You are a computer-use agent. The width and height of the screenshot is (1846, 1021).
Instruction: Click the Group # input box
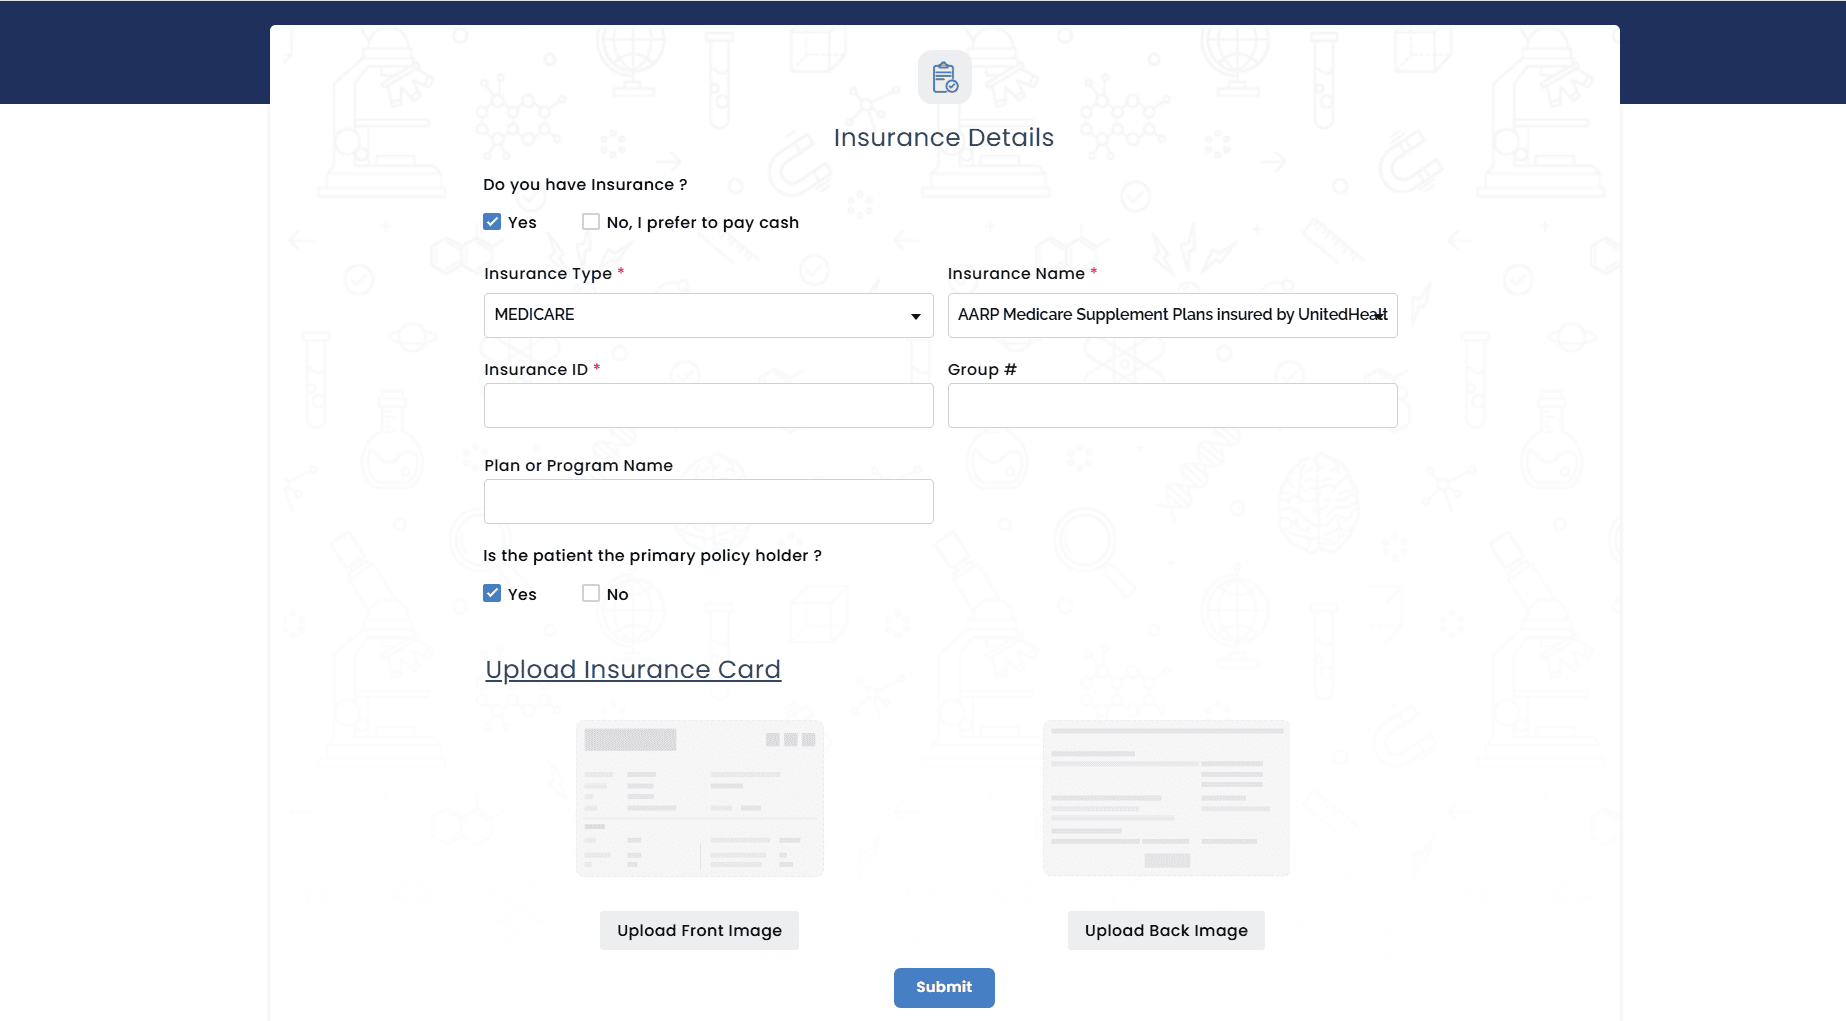tap(1171, 405)
